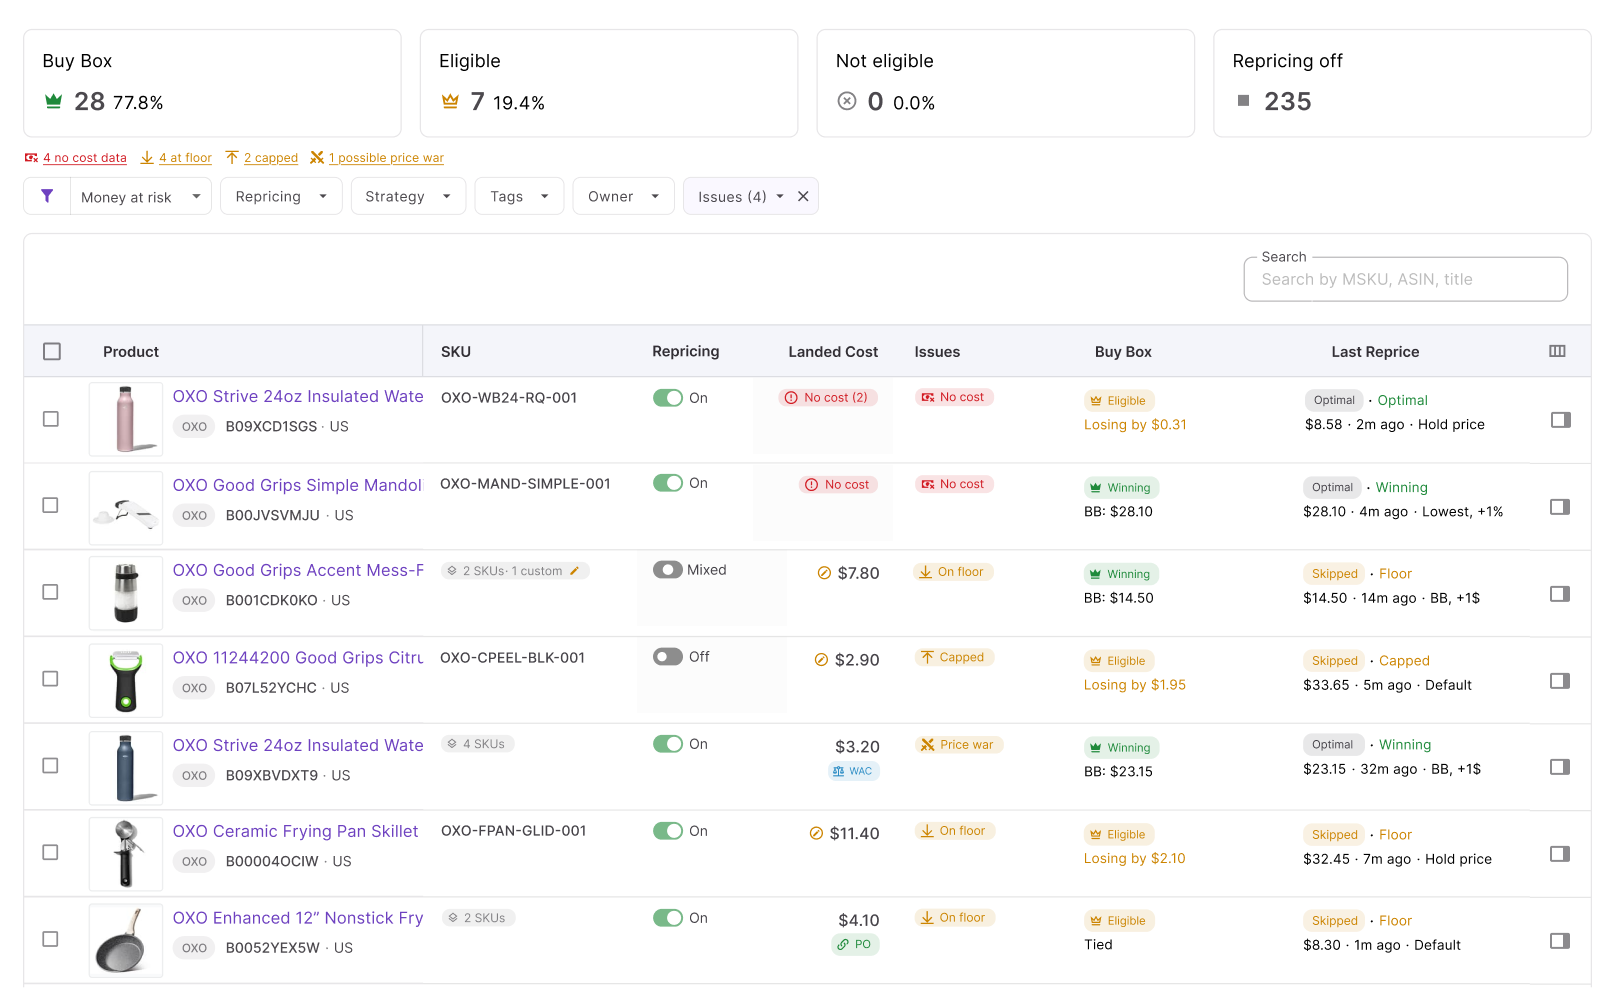Open OXO Ceramic Frying Pan Skillet product link
The height and width of the screenshot is (988, 1616).
(295, 831)
